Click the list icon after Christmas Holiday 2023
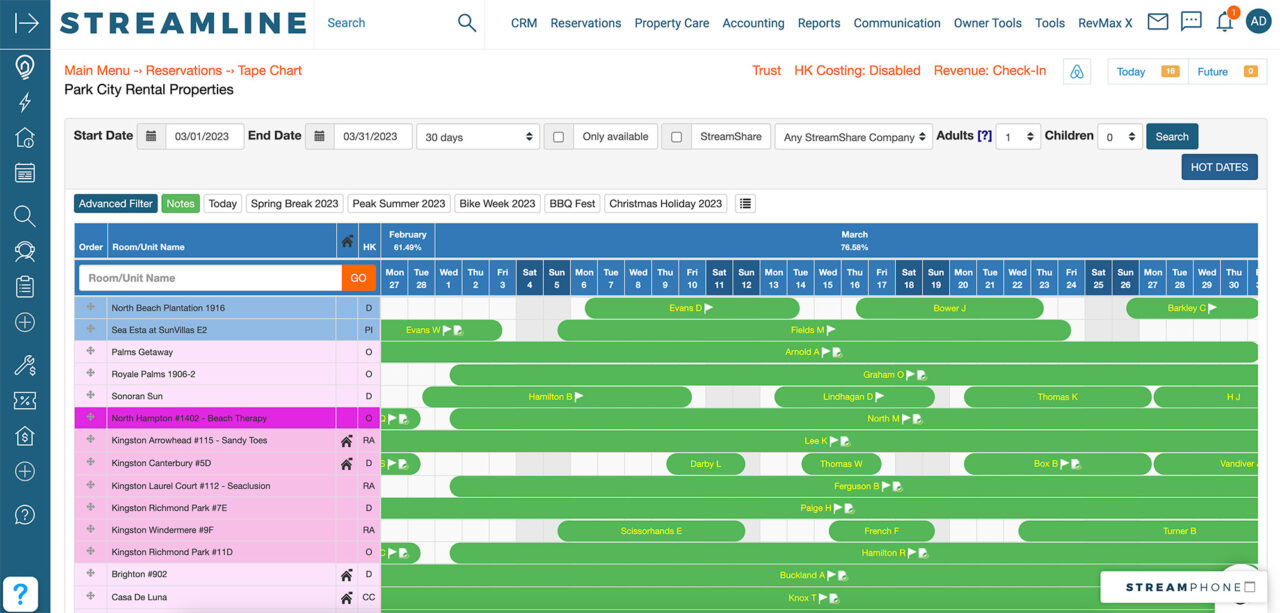The image size is (1280, 613). pos(745,203)
